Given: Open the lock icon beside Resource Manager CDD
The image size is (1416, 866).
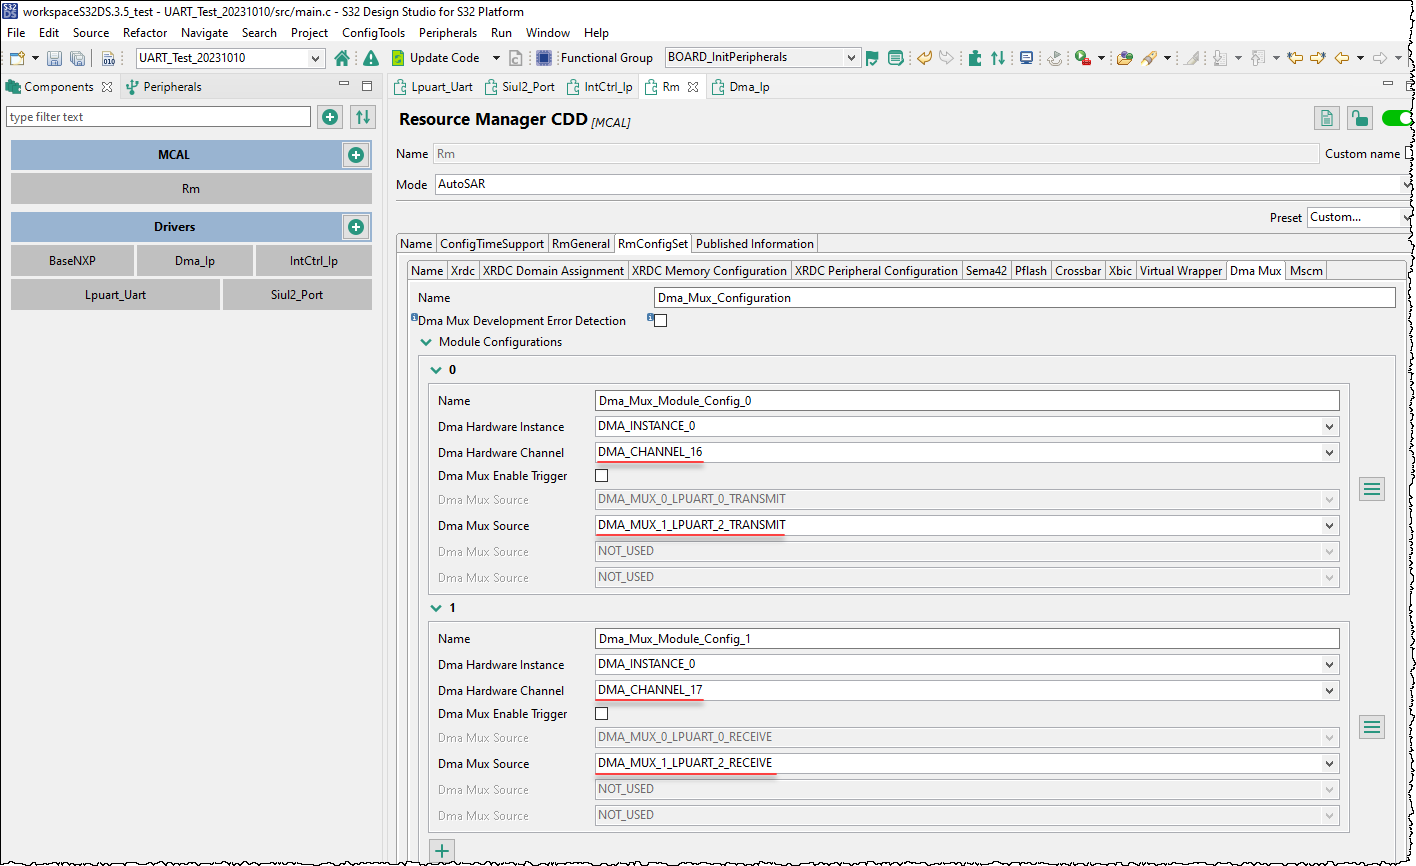Looking at the screenshot, I should click(x=1360, y=118).
